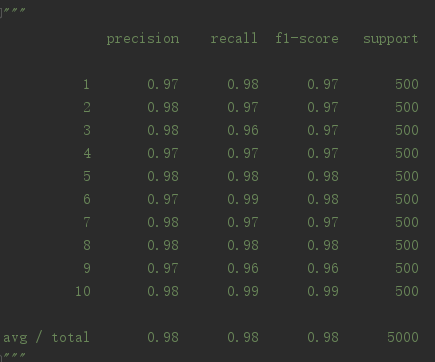Place cursor on the recall column header
435x362 pixels.
pyautogui.click(x=234, y=39)
